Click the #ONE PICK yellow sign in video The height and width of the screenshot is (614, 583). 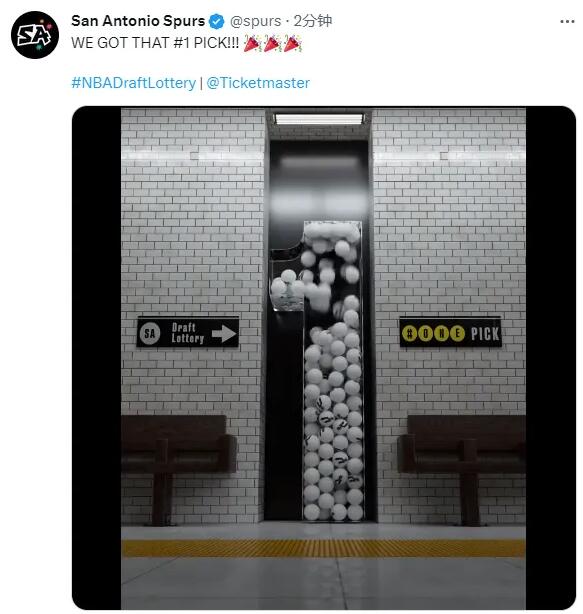tap(450, 333)
